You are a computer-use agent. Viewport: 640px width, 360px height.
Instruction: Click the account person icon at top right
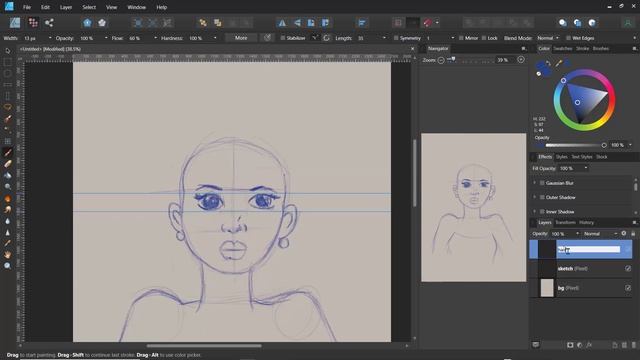point(627,23)
